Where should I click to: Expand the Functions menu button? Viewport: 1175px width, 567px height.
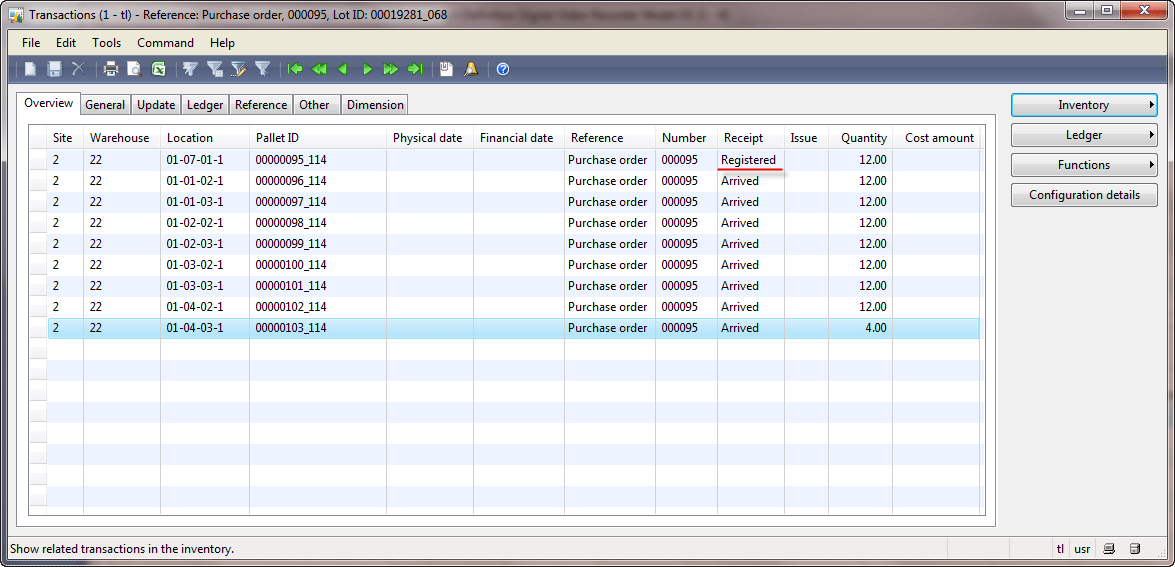click(1084, 165)
